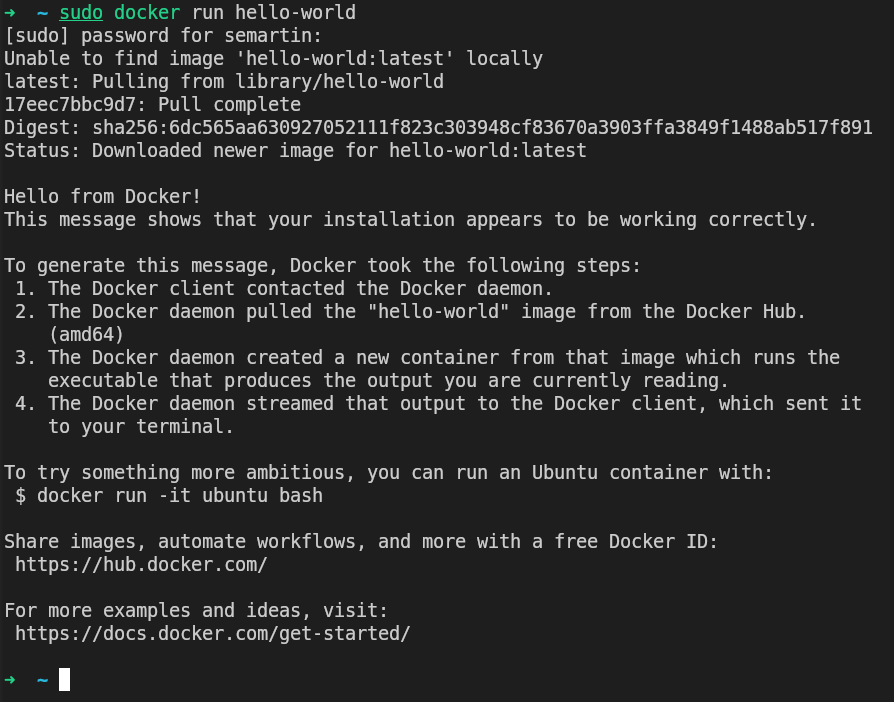
Task: Open the https://hub.docker.com/ link
Action: (141, 564)
